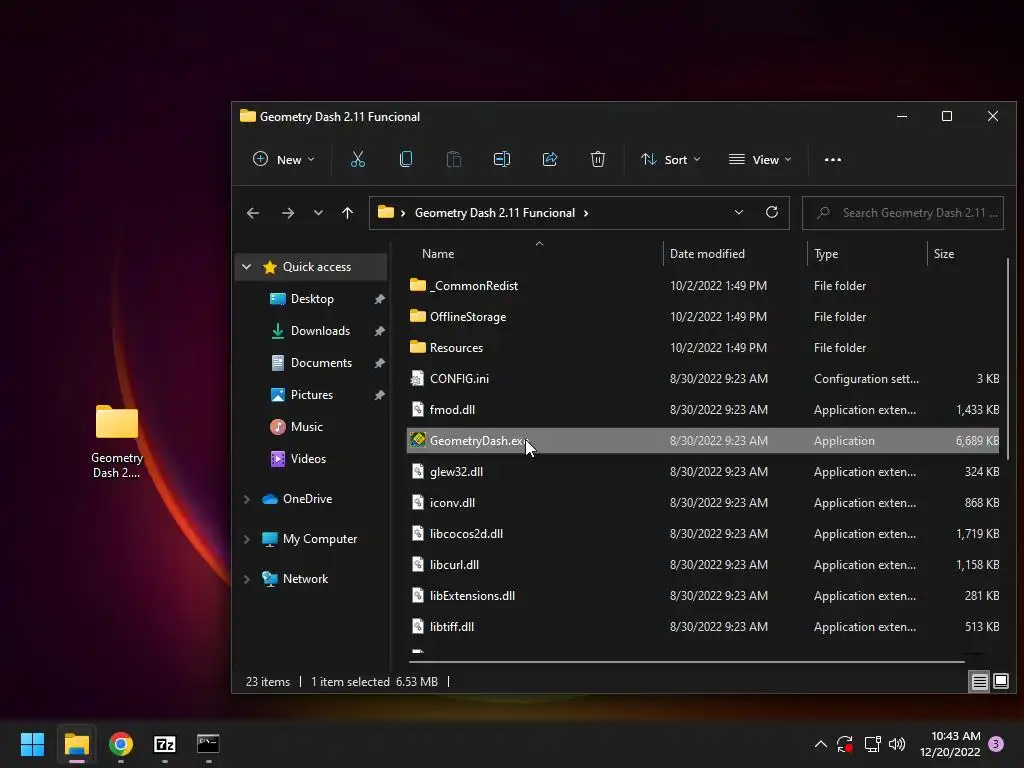Open Videos in the sidebar
Image resolution: width=1024 pixels, height=768 pixels.
click(308, 458)
